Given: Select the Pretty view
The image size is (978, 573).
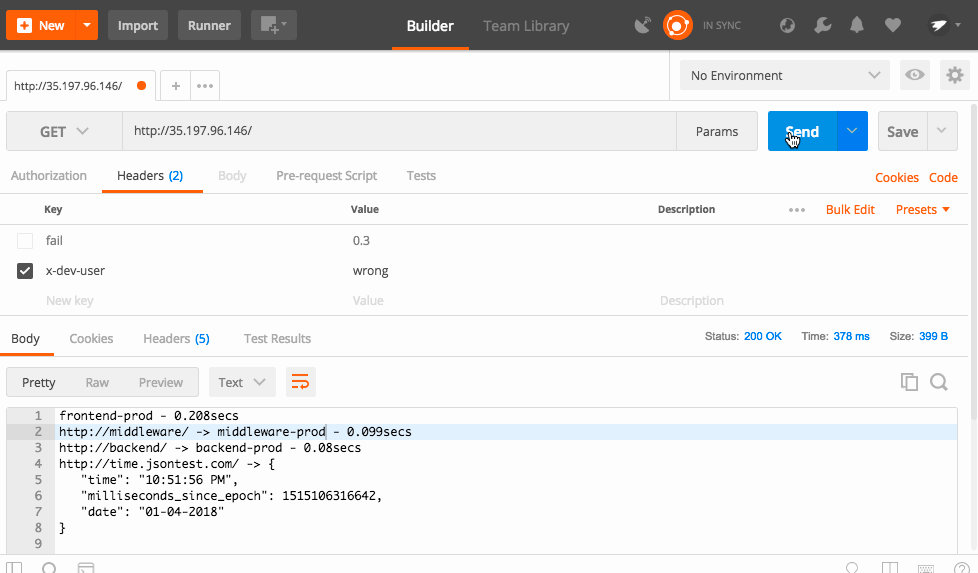Looking at the screenshot, I should (x=39, y=383).
